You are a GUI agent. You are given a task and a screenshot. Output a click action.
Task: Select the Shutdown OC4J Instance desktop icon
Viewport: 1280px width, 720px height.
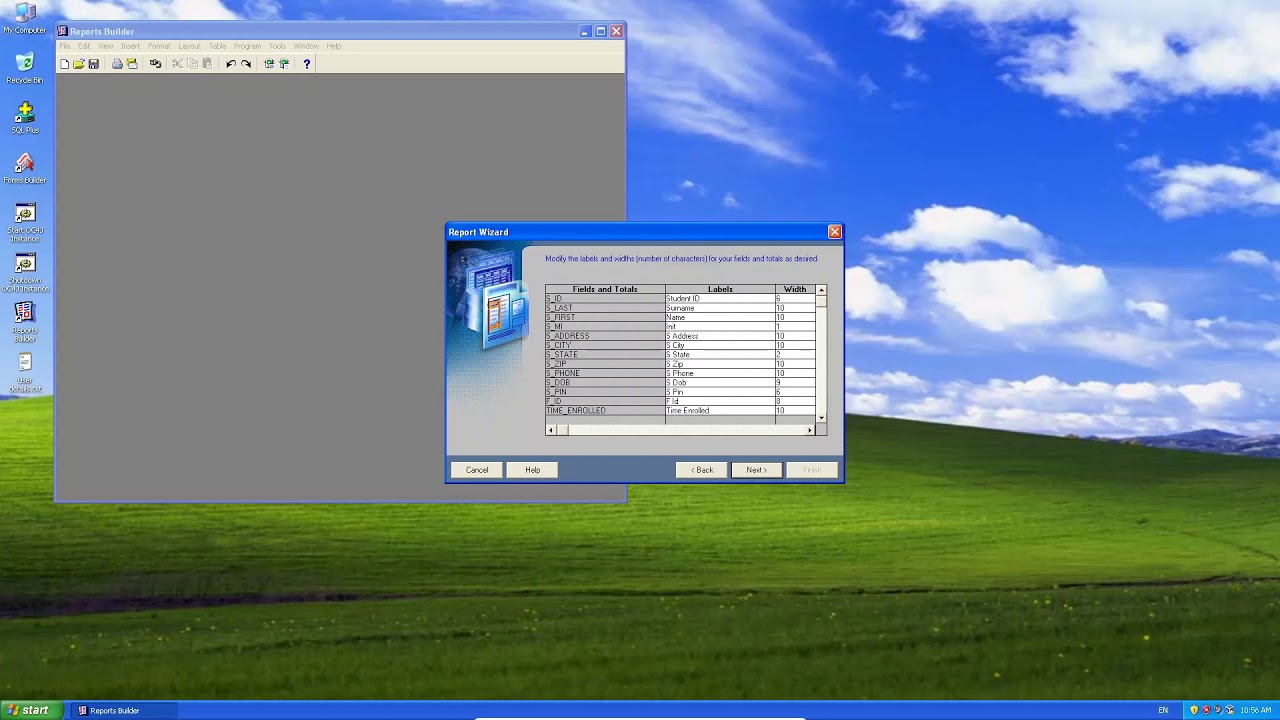click(x=25, y=272)
